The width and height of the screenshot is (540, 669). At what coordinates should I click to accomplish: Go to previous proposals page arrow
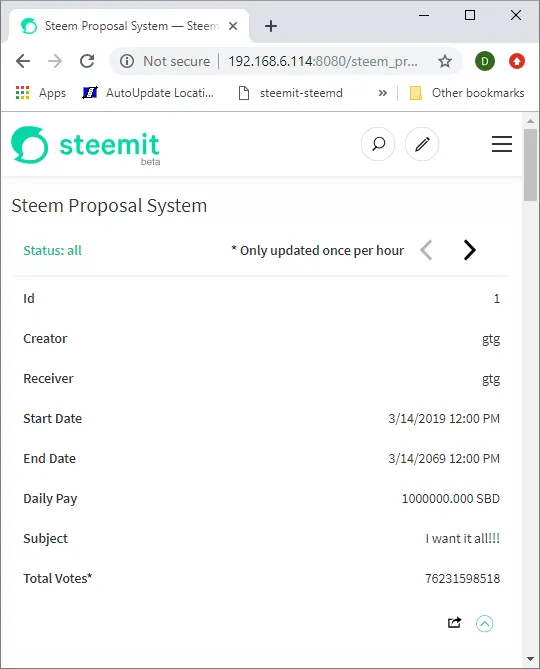426,250
